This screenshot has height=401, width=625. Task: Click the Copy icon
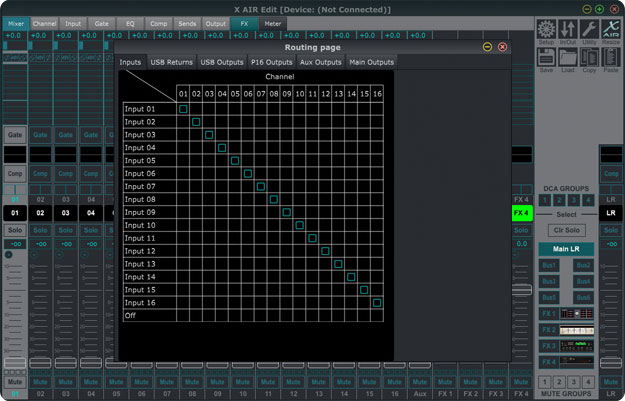click(x=589, y=57)
